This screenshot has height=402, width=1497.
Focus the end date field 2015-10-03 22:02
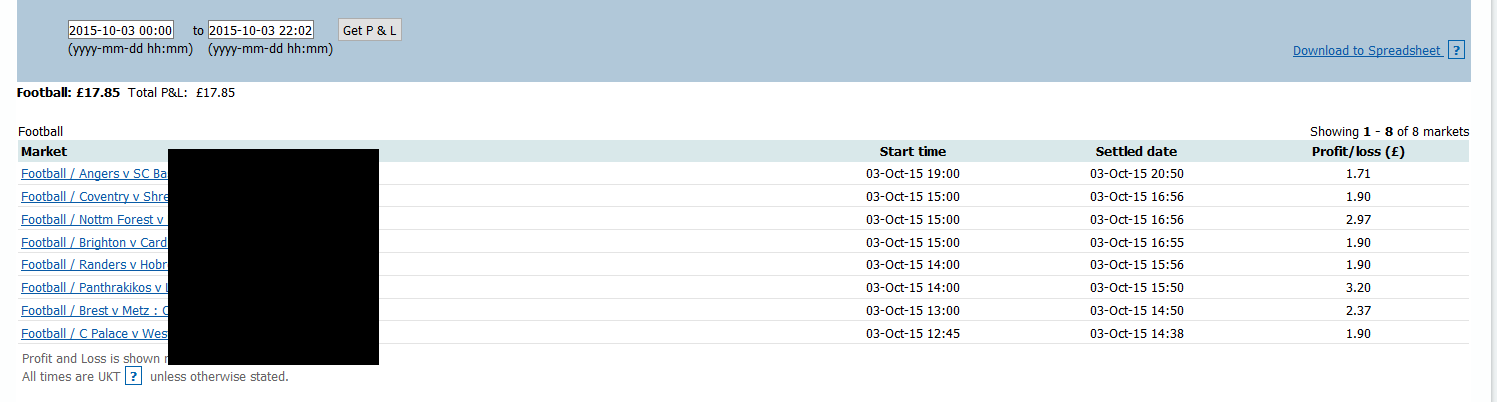coord(261,30)
